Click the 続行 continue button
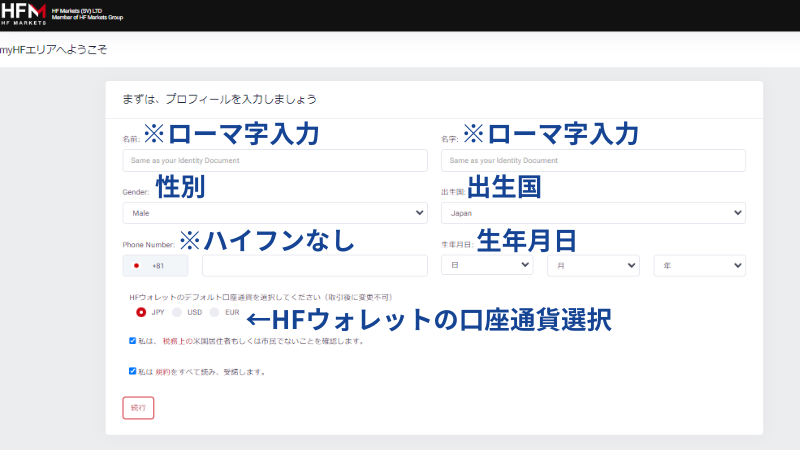Image resolution: width=800 pixels, height=450 pixels. 138,407
